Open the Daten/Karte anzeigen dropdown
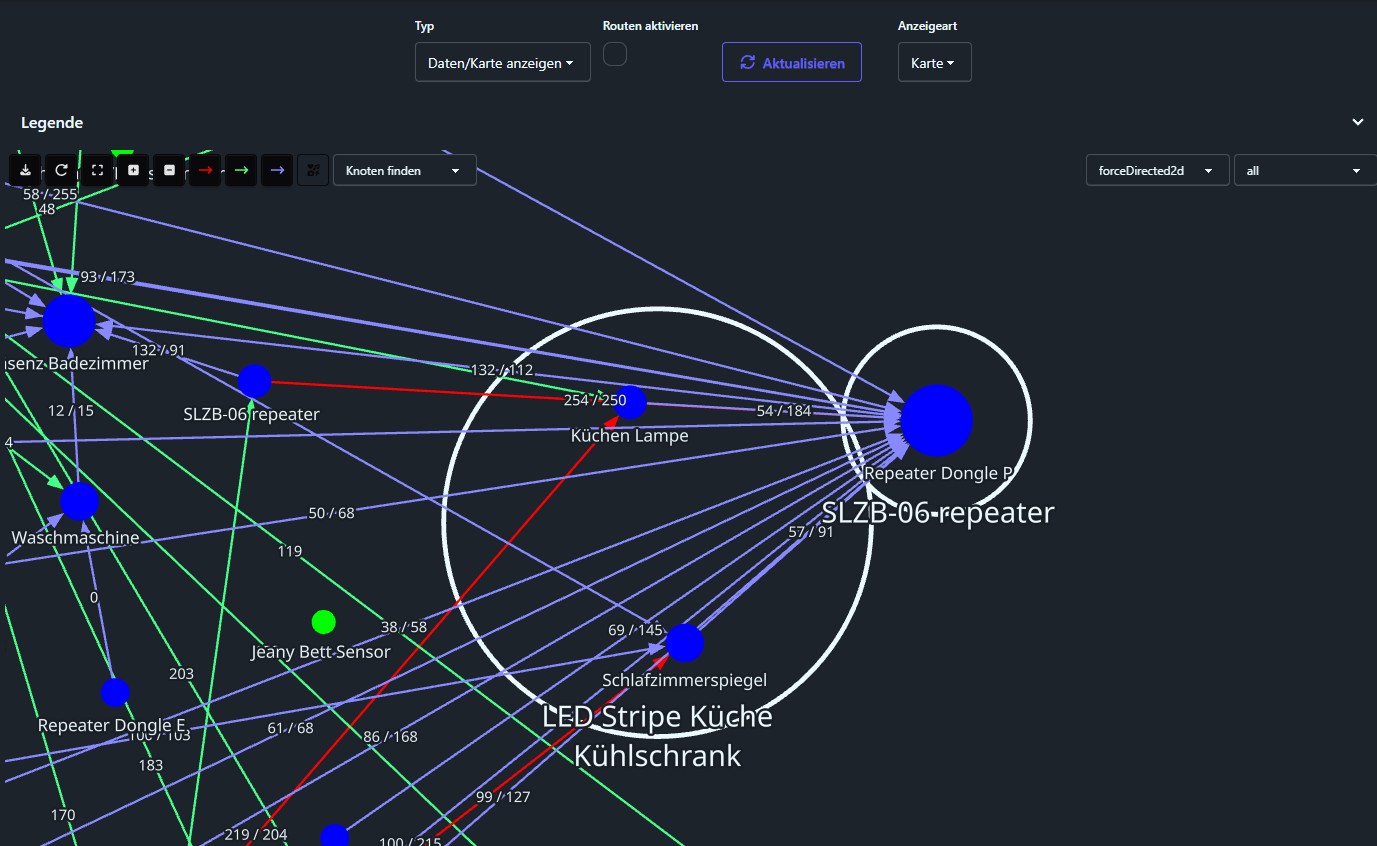 coord(502,62)
